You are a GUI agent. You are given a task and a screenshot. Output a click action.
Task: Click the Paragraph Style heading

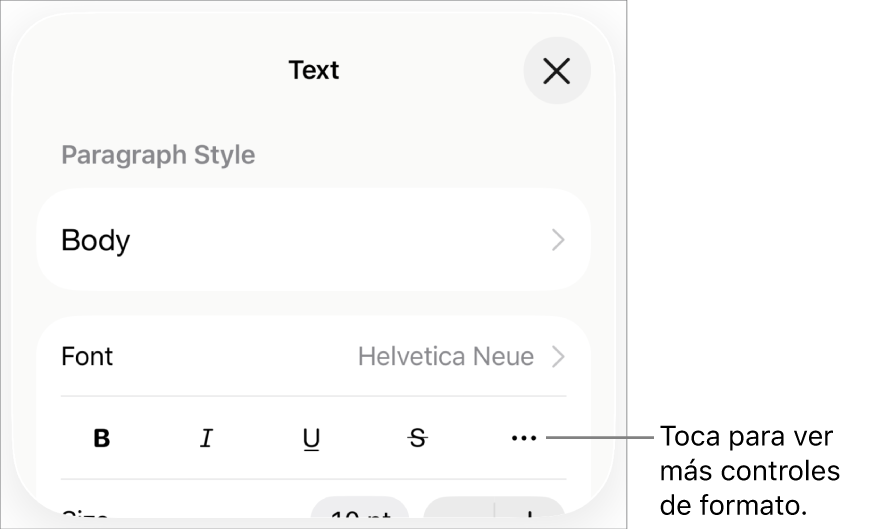[x=158, y=155]
